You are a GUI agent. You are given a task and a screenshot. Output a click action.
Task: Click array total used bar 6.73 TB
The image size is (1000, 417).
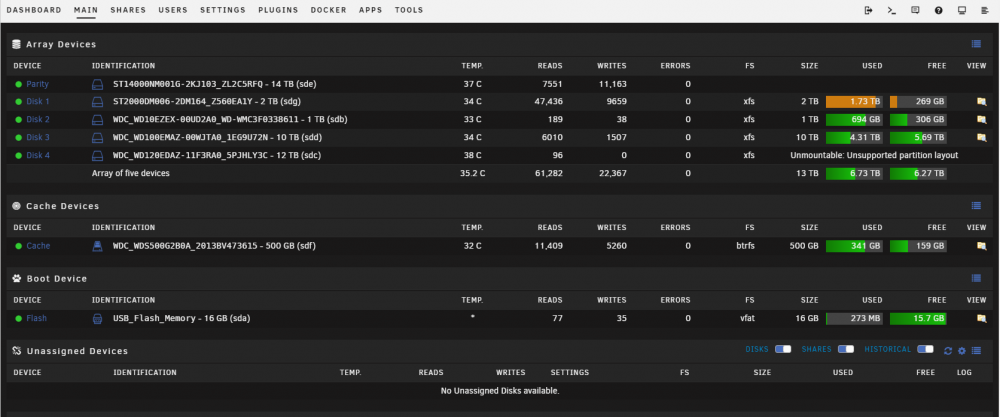(x=854, y=173)
